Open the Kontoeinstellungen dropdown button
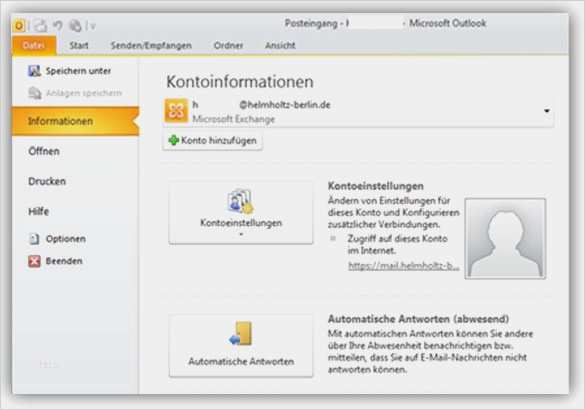The height and width of the screenshot is (410, 585). pos(241,213)
